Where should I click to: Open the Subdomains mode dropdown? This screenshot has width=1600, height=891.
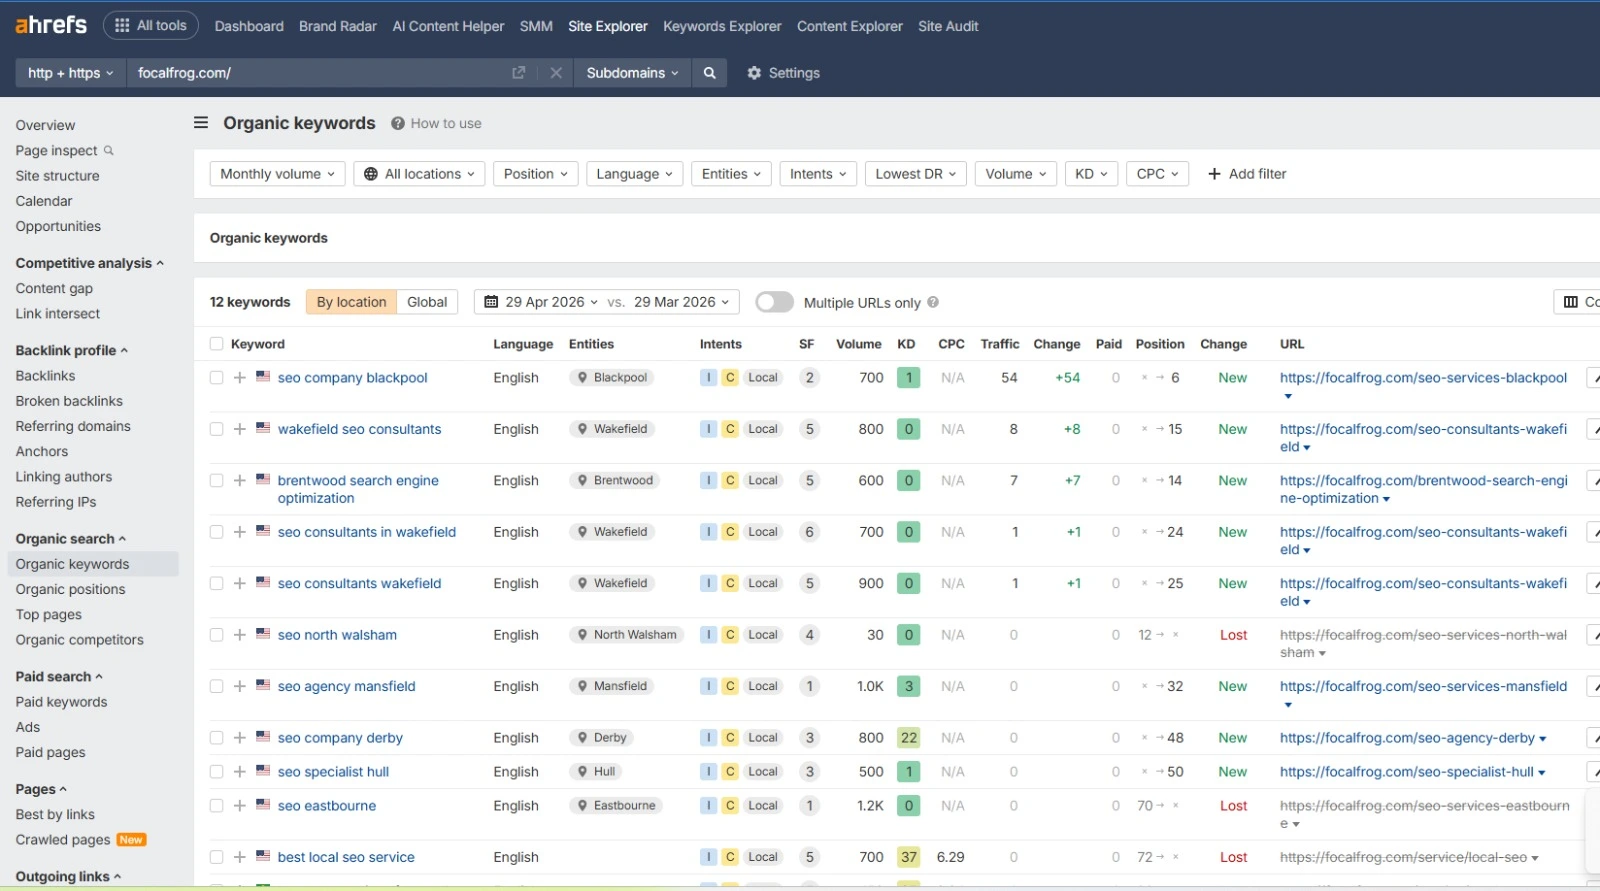coord(632,73)
